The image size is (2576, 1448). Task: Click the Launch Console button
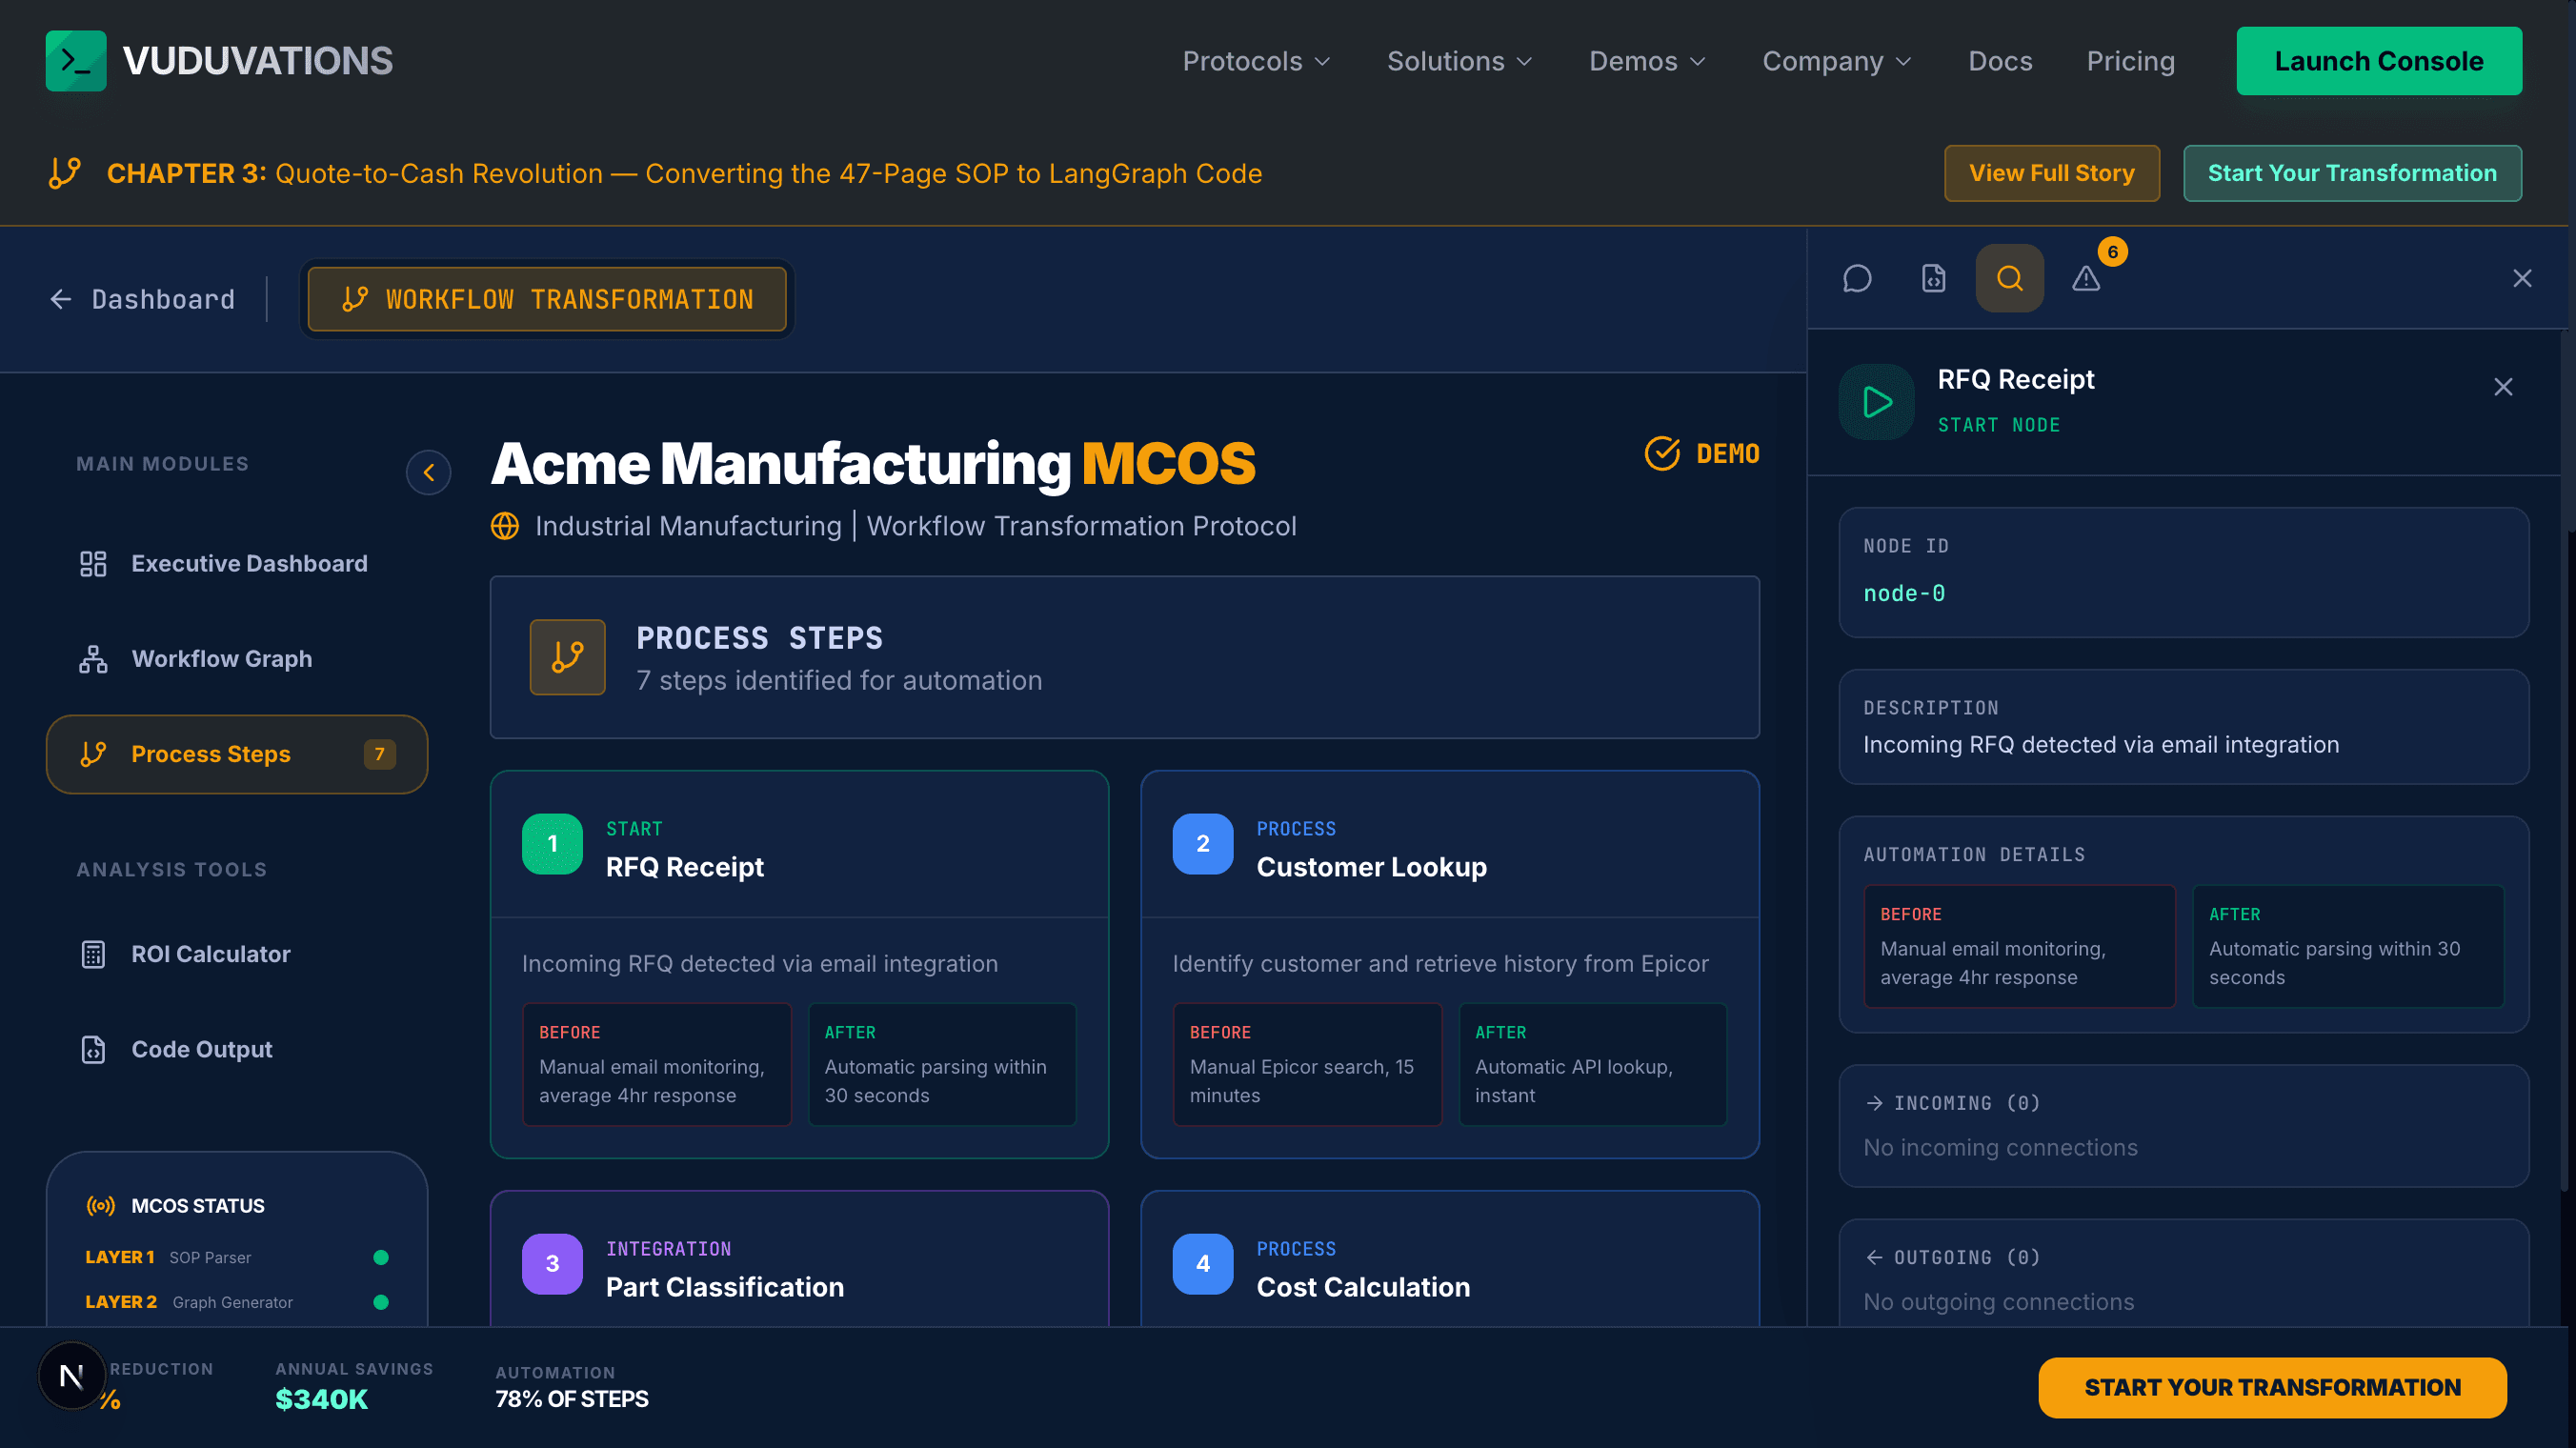coord(2379,61)
